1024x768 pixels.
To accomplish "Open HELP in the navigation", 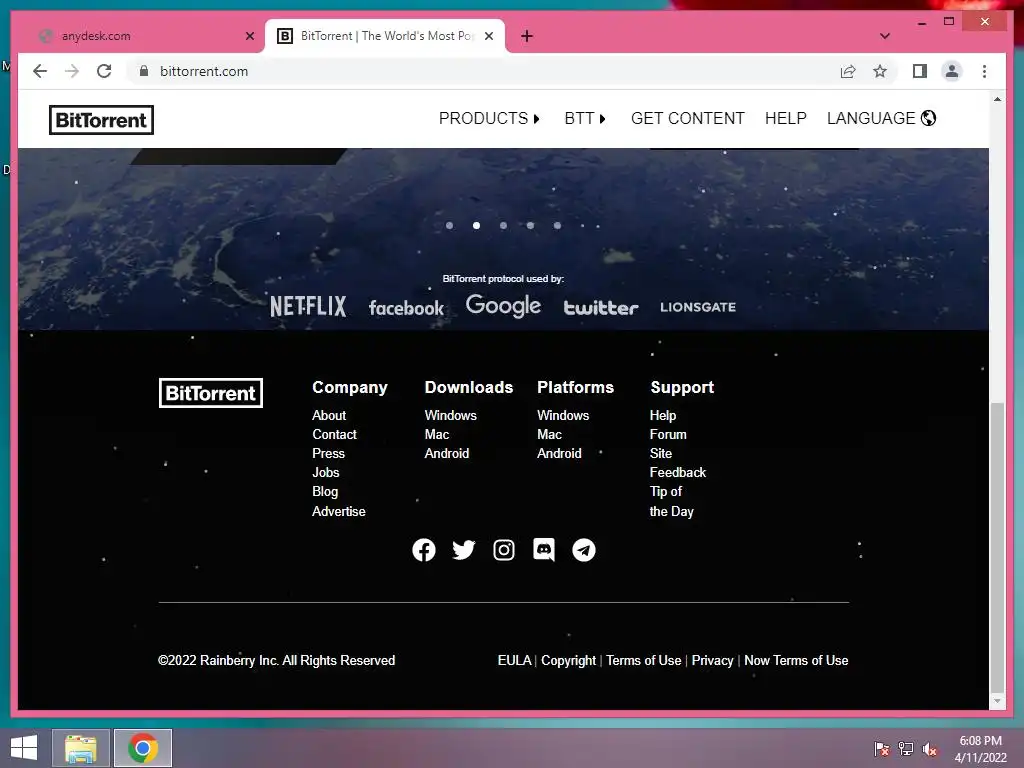I will [786, 118].
